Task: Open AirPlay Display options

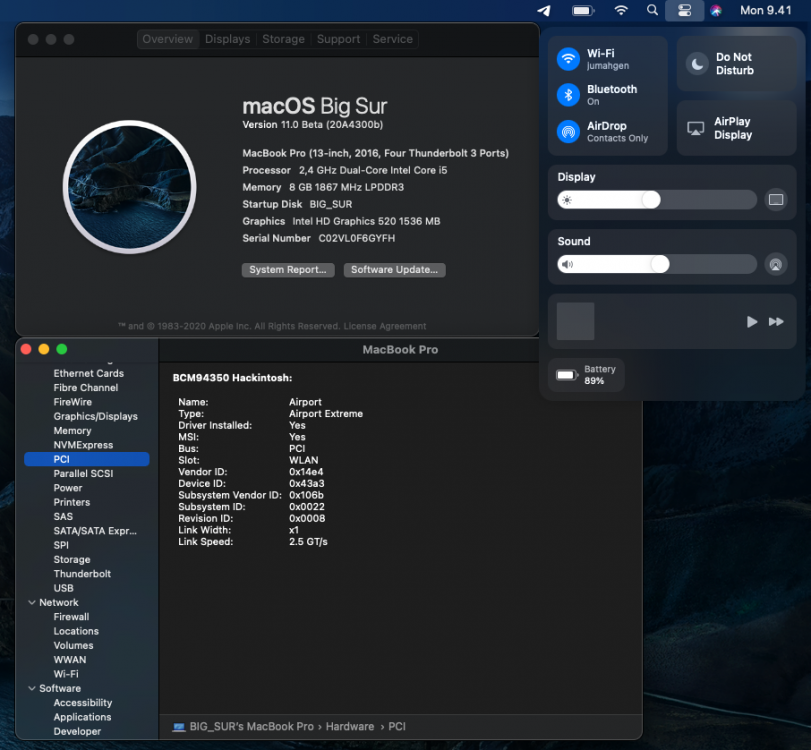Action: 736,128
